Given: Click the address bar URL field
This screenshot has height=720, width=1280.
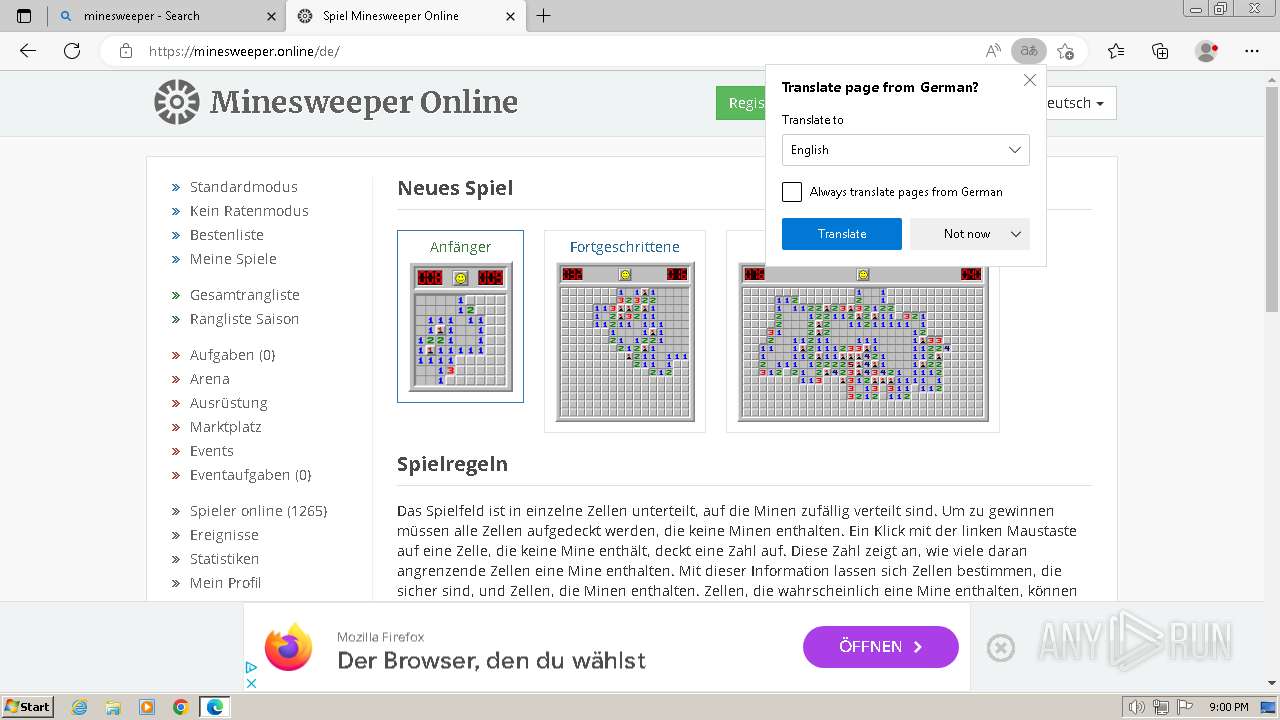Looking at the screenshot, I should click(x=560, y=51).
